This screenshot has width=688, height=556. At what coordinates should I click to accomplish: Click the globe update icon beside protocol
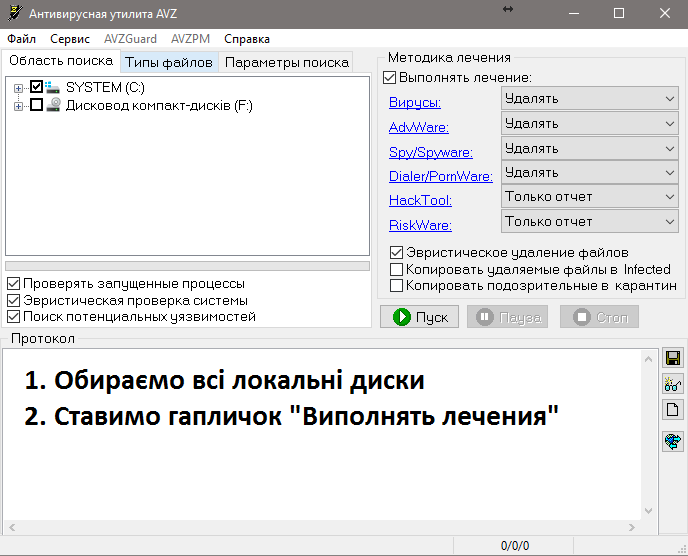tap(673, 441)
